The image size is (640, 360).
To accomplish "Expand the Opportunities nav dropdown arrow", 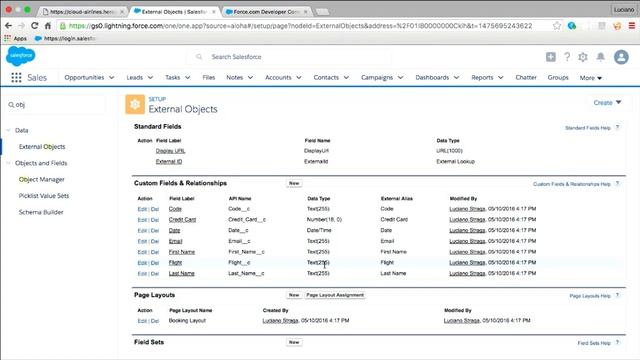I will (111, 78).
